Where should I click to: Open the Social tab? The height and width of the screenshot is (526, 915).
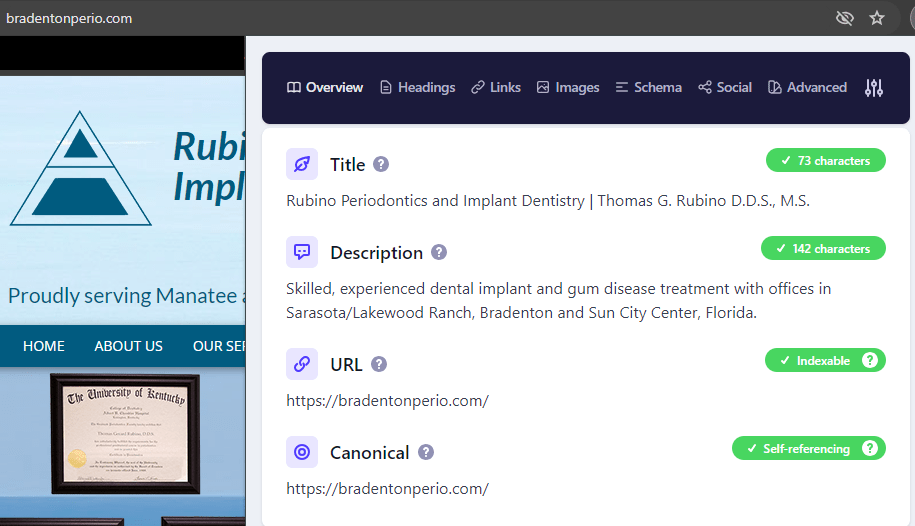725,88
